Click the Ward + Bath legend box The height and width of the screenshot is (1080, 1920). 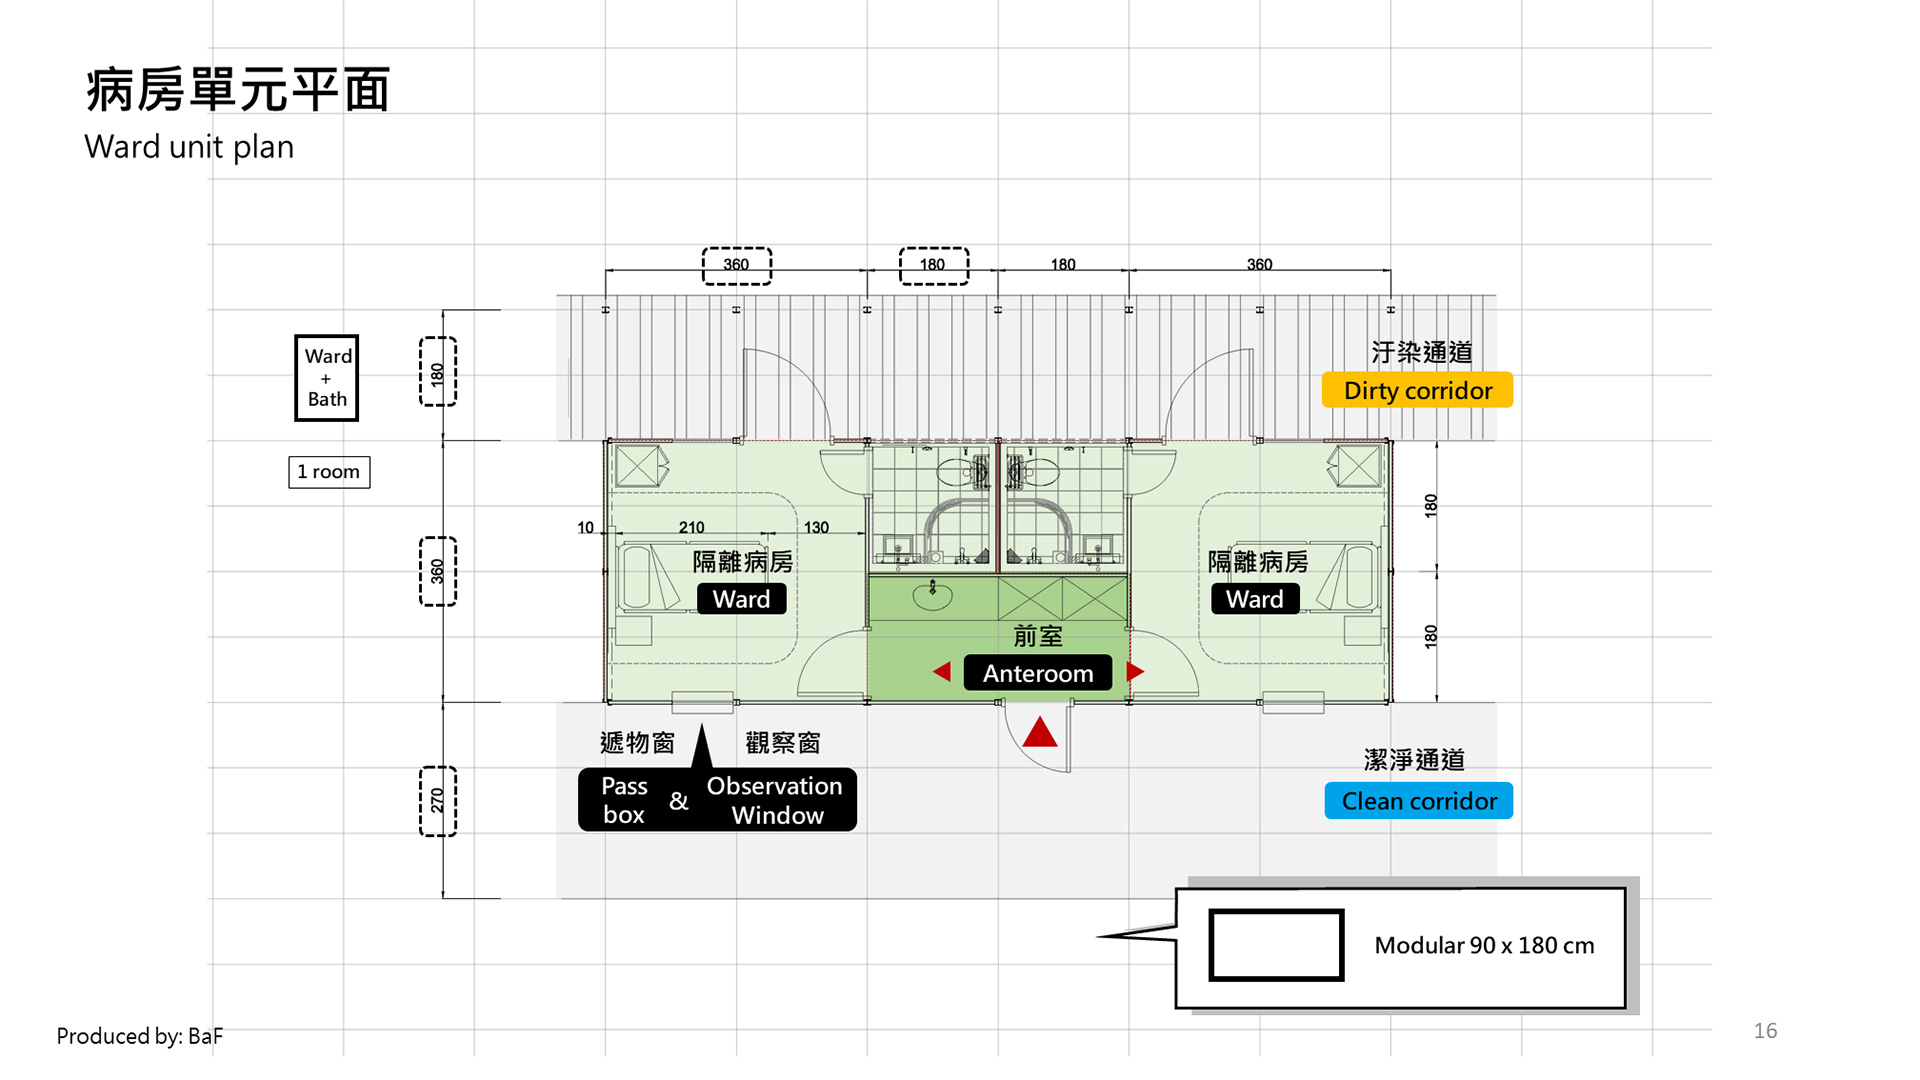(x=327, y=378)
